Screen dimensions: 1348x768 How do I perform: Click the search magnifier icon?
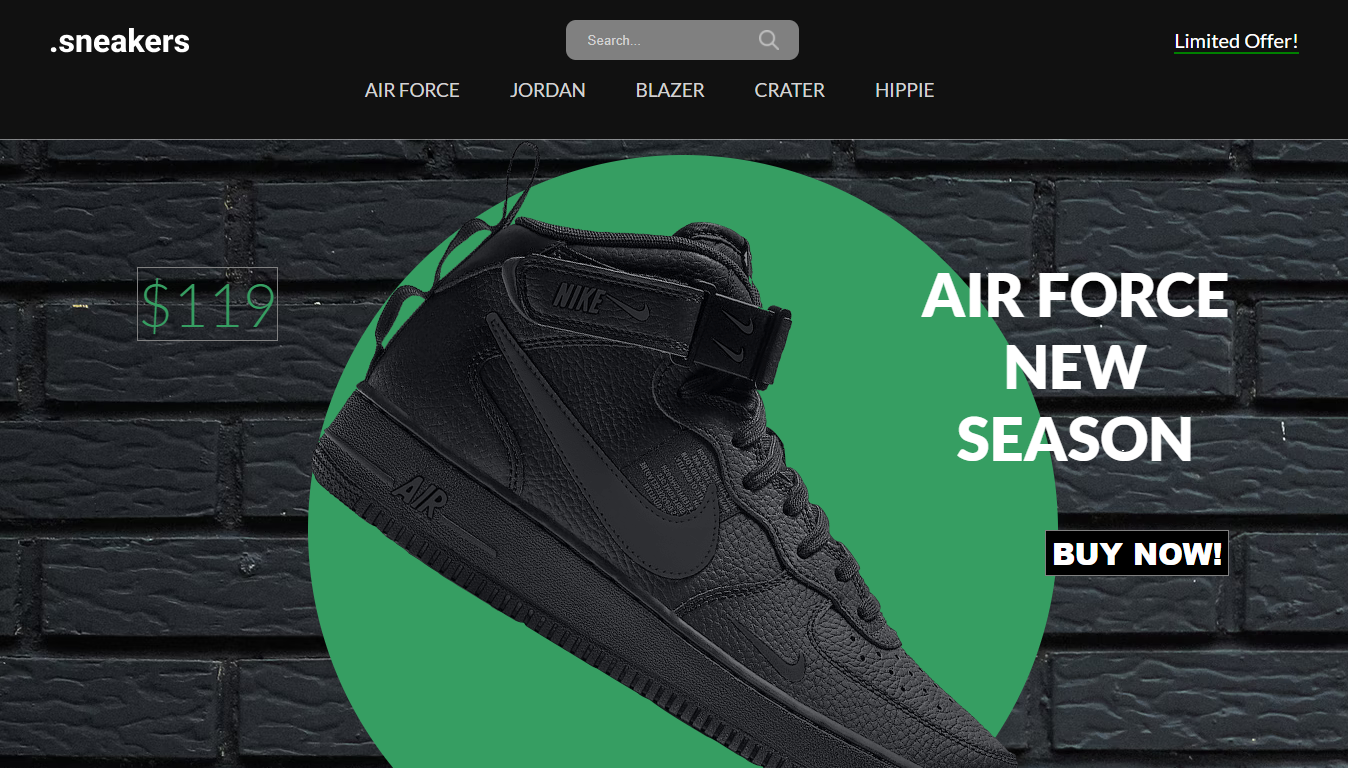(768, 40)
